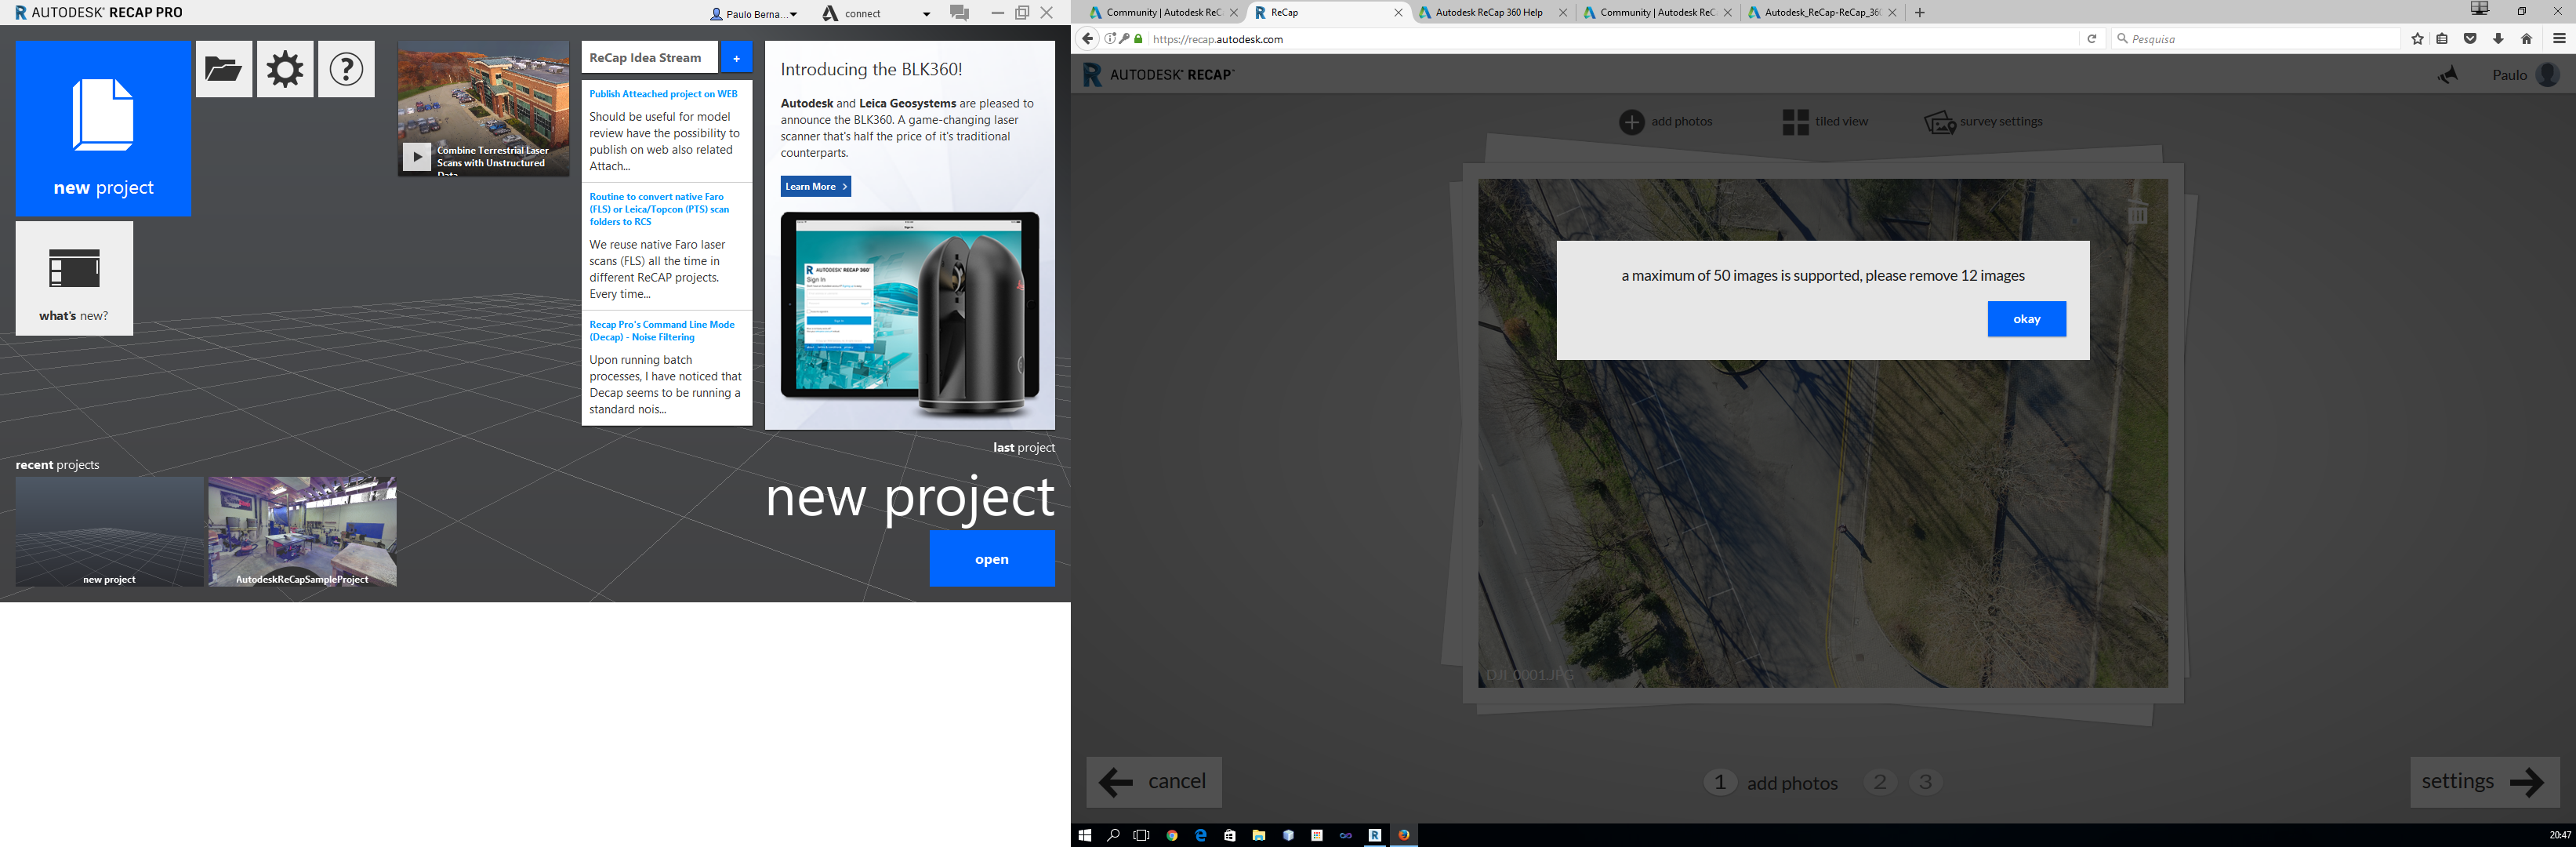
Task: Click Learn More about the BLK360
Action: coord(814,186)
